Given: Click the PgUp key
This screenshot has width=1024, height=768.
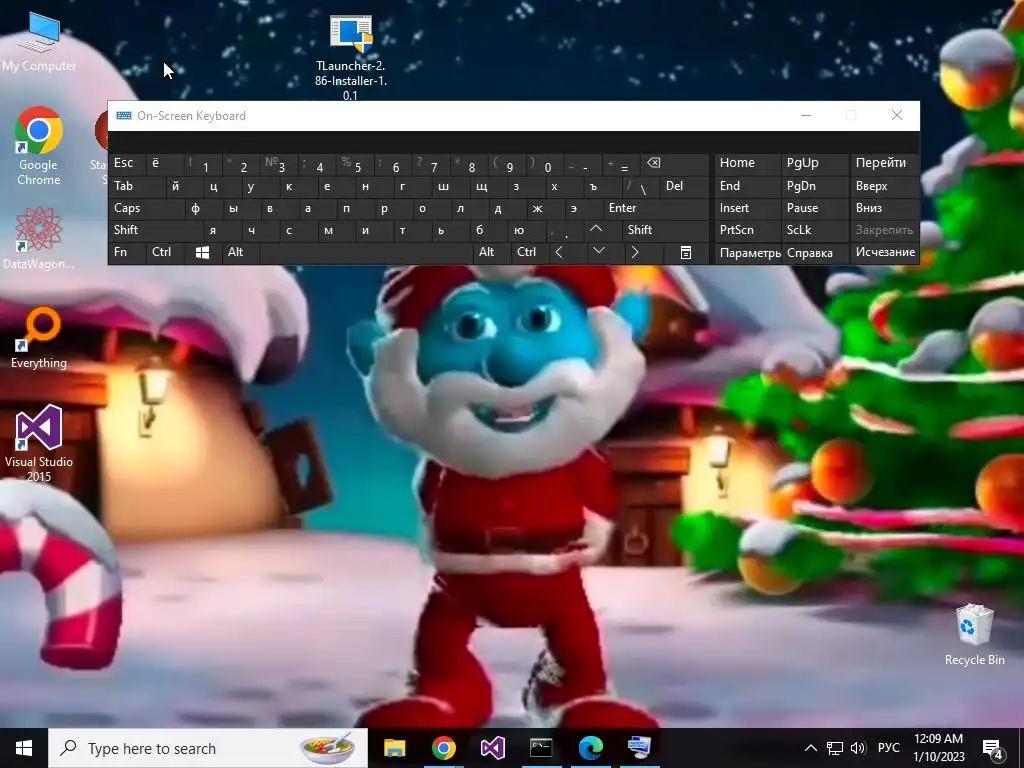Looking at the screenshot, I should coord(816,163).
